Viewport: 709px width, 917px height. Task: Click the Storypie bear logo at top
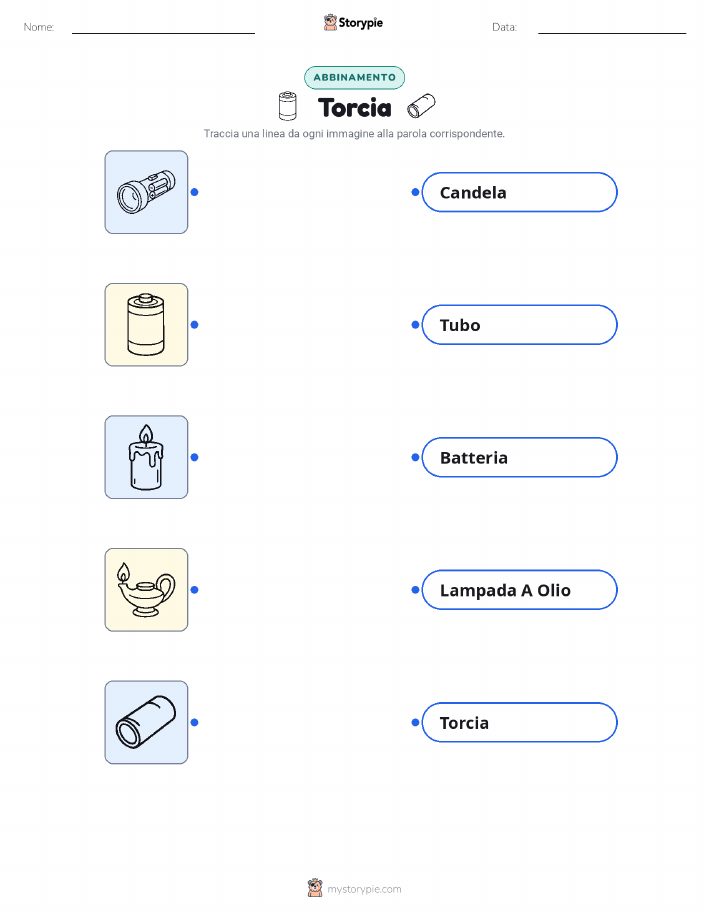[x=330, y=22]
